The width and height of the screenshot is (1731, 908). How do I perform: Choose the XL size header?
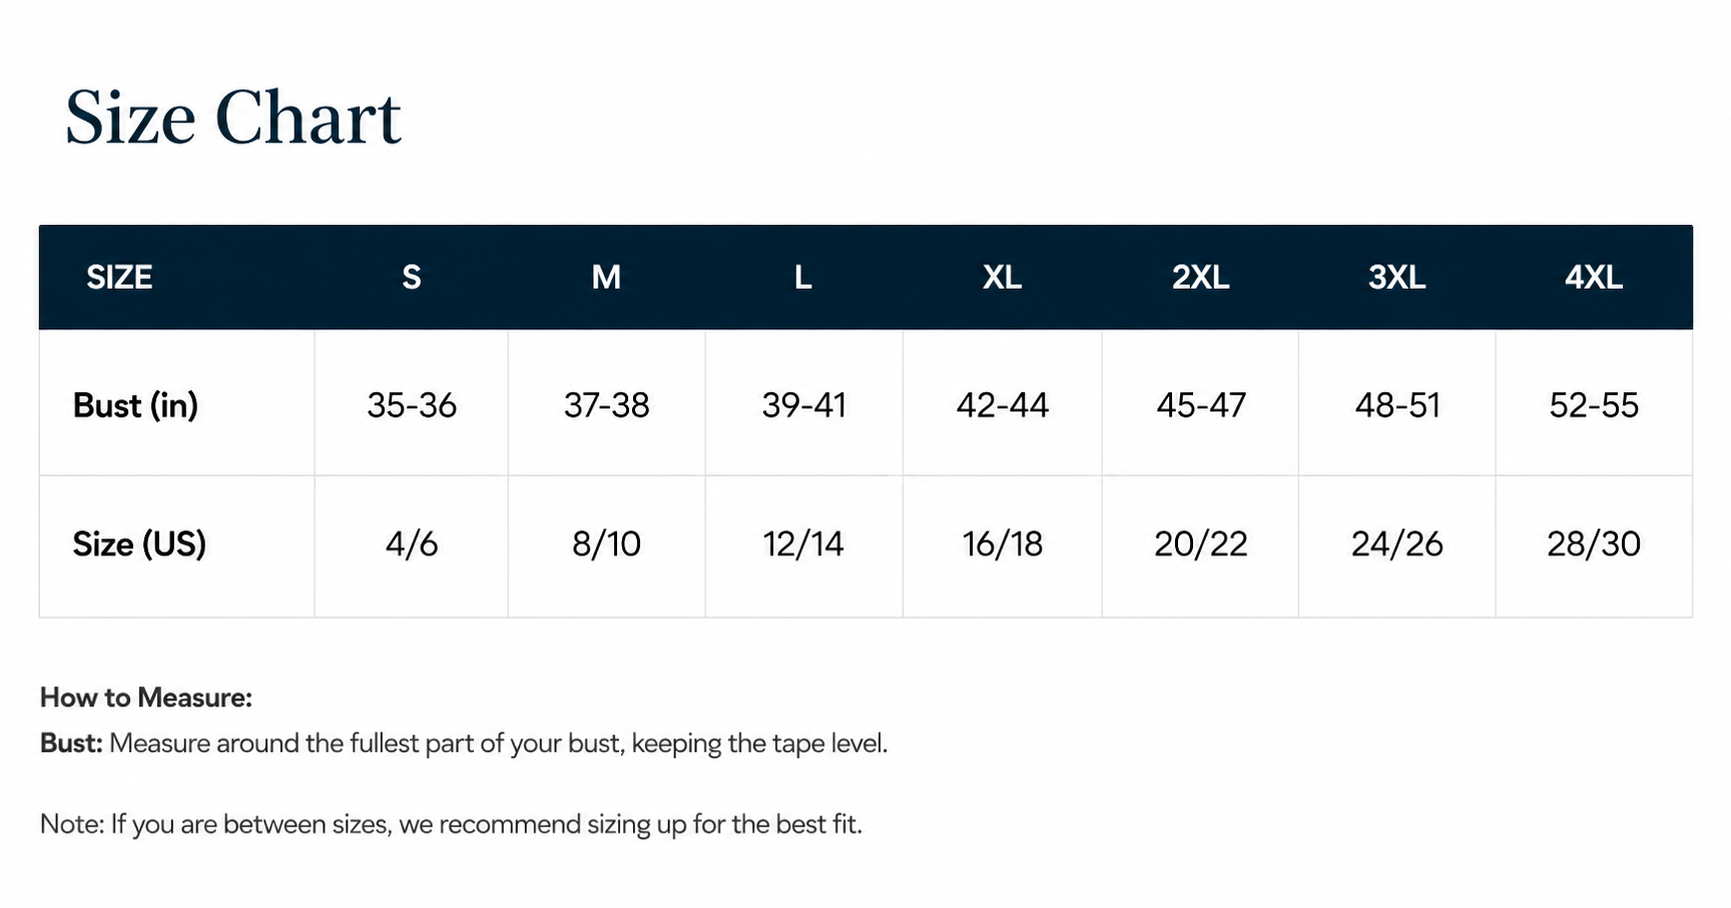1002,277
